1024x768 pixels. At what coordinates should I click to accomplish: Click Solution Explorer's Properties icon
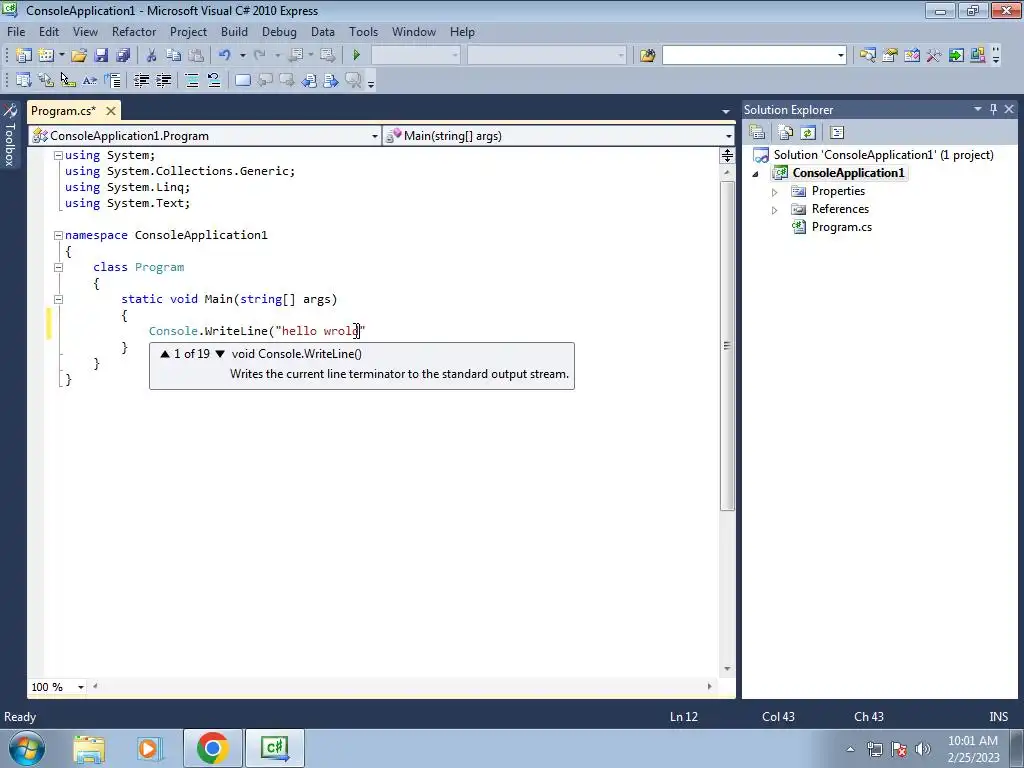coord(758,133)
